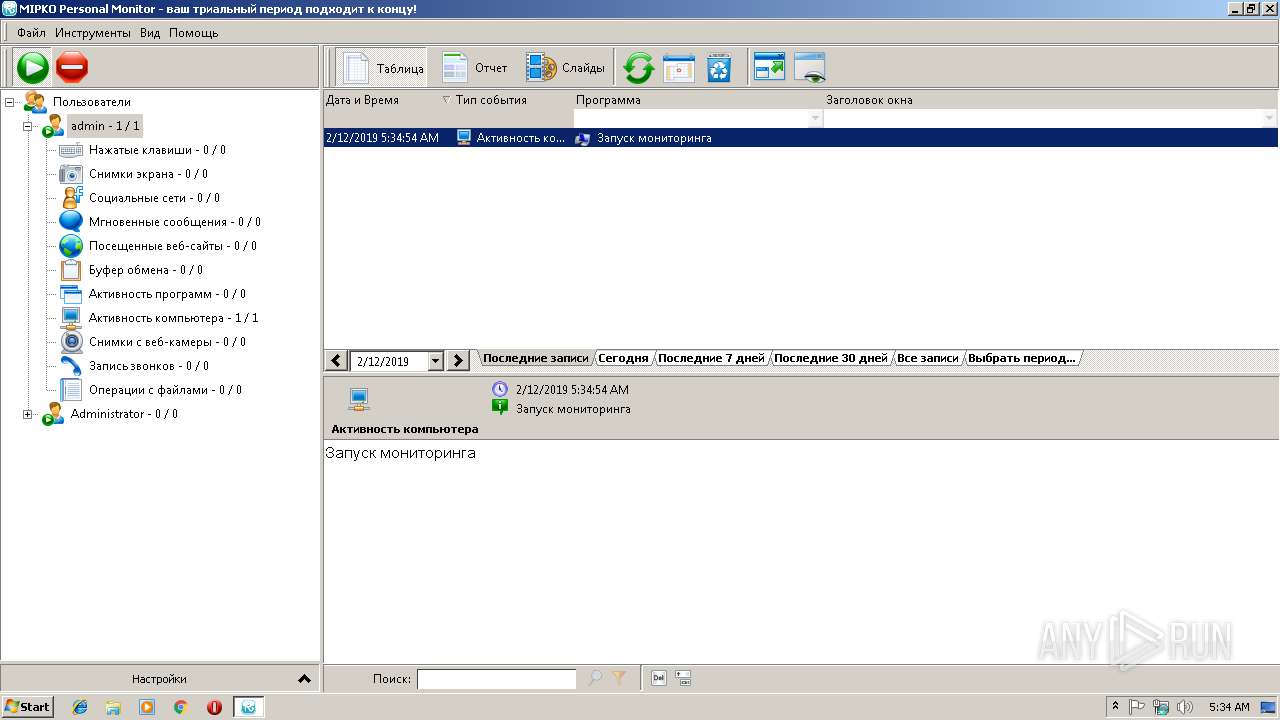The height and width of the screenshot is (720, 1280).
Task: Open Буфер обмена clipboard category
Action: coord(146,270)
